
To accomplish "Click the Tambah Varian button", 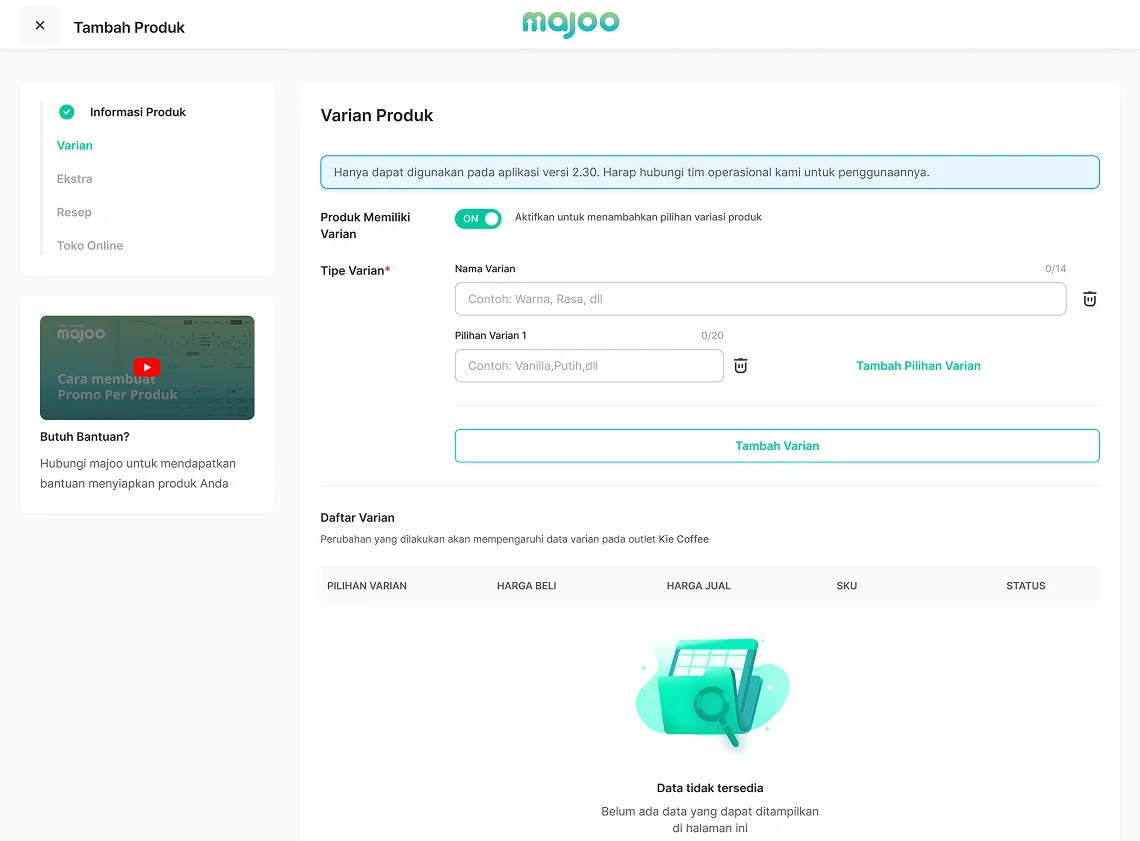I will [777, 446].
